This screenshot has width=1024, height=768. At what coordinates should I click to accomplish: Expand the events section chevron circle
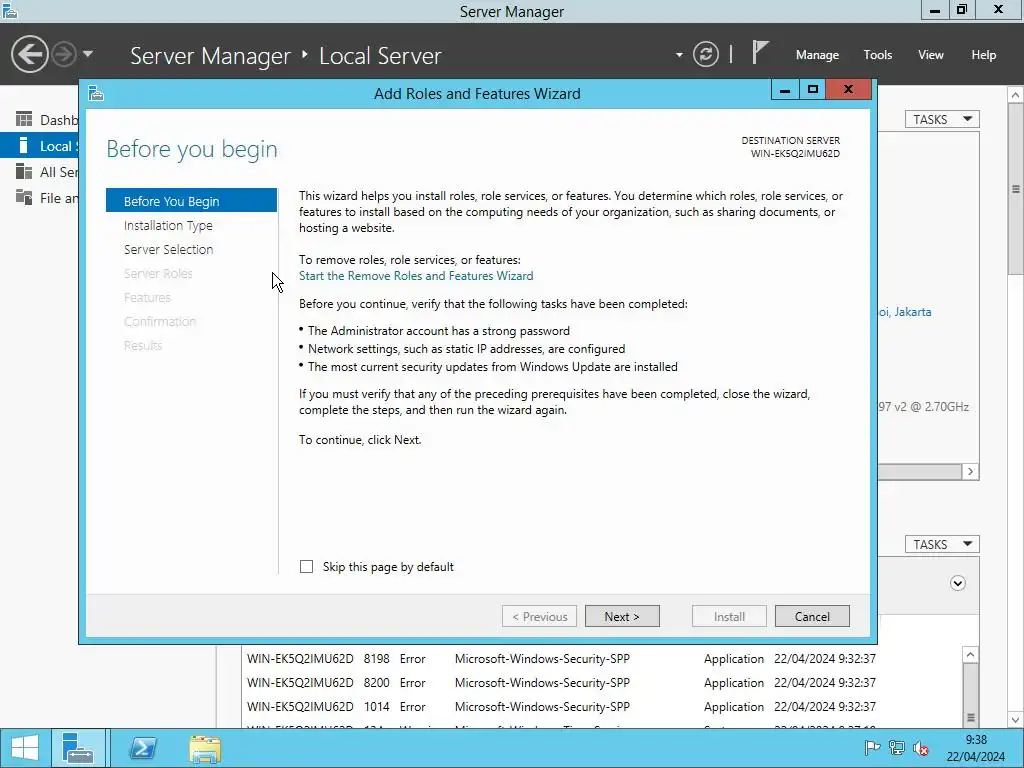957,583
